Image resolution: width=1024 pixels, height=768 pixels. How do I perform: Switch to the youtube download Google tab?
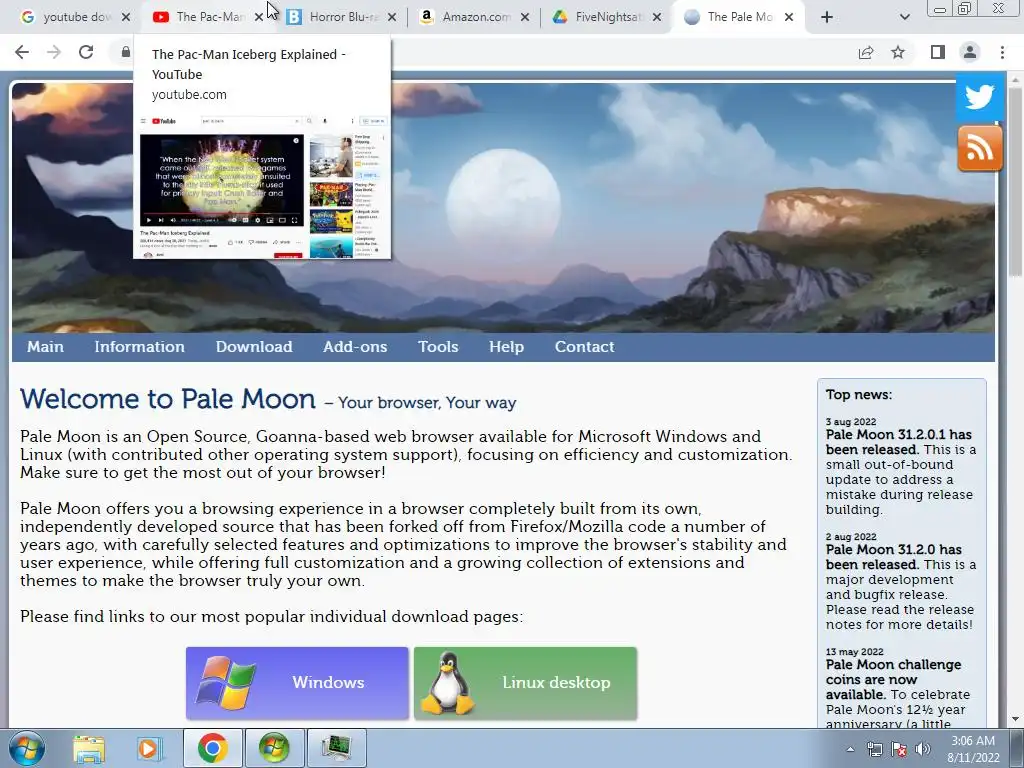[68, 17]
